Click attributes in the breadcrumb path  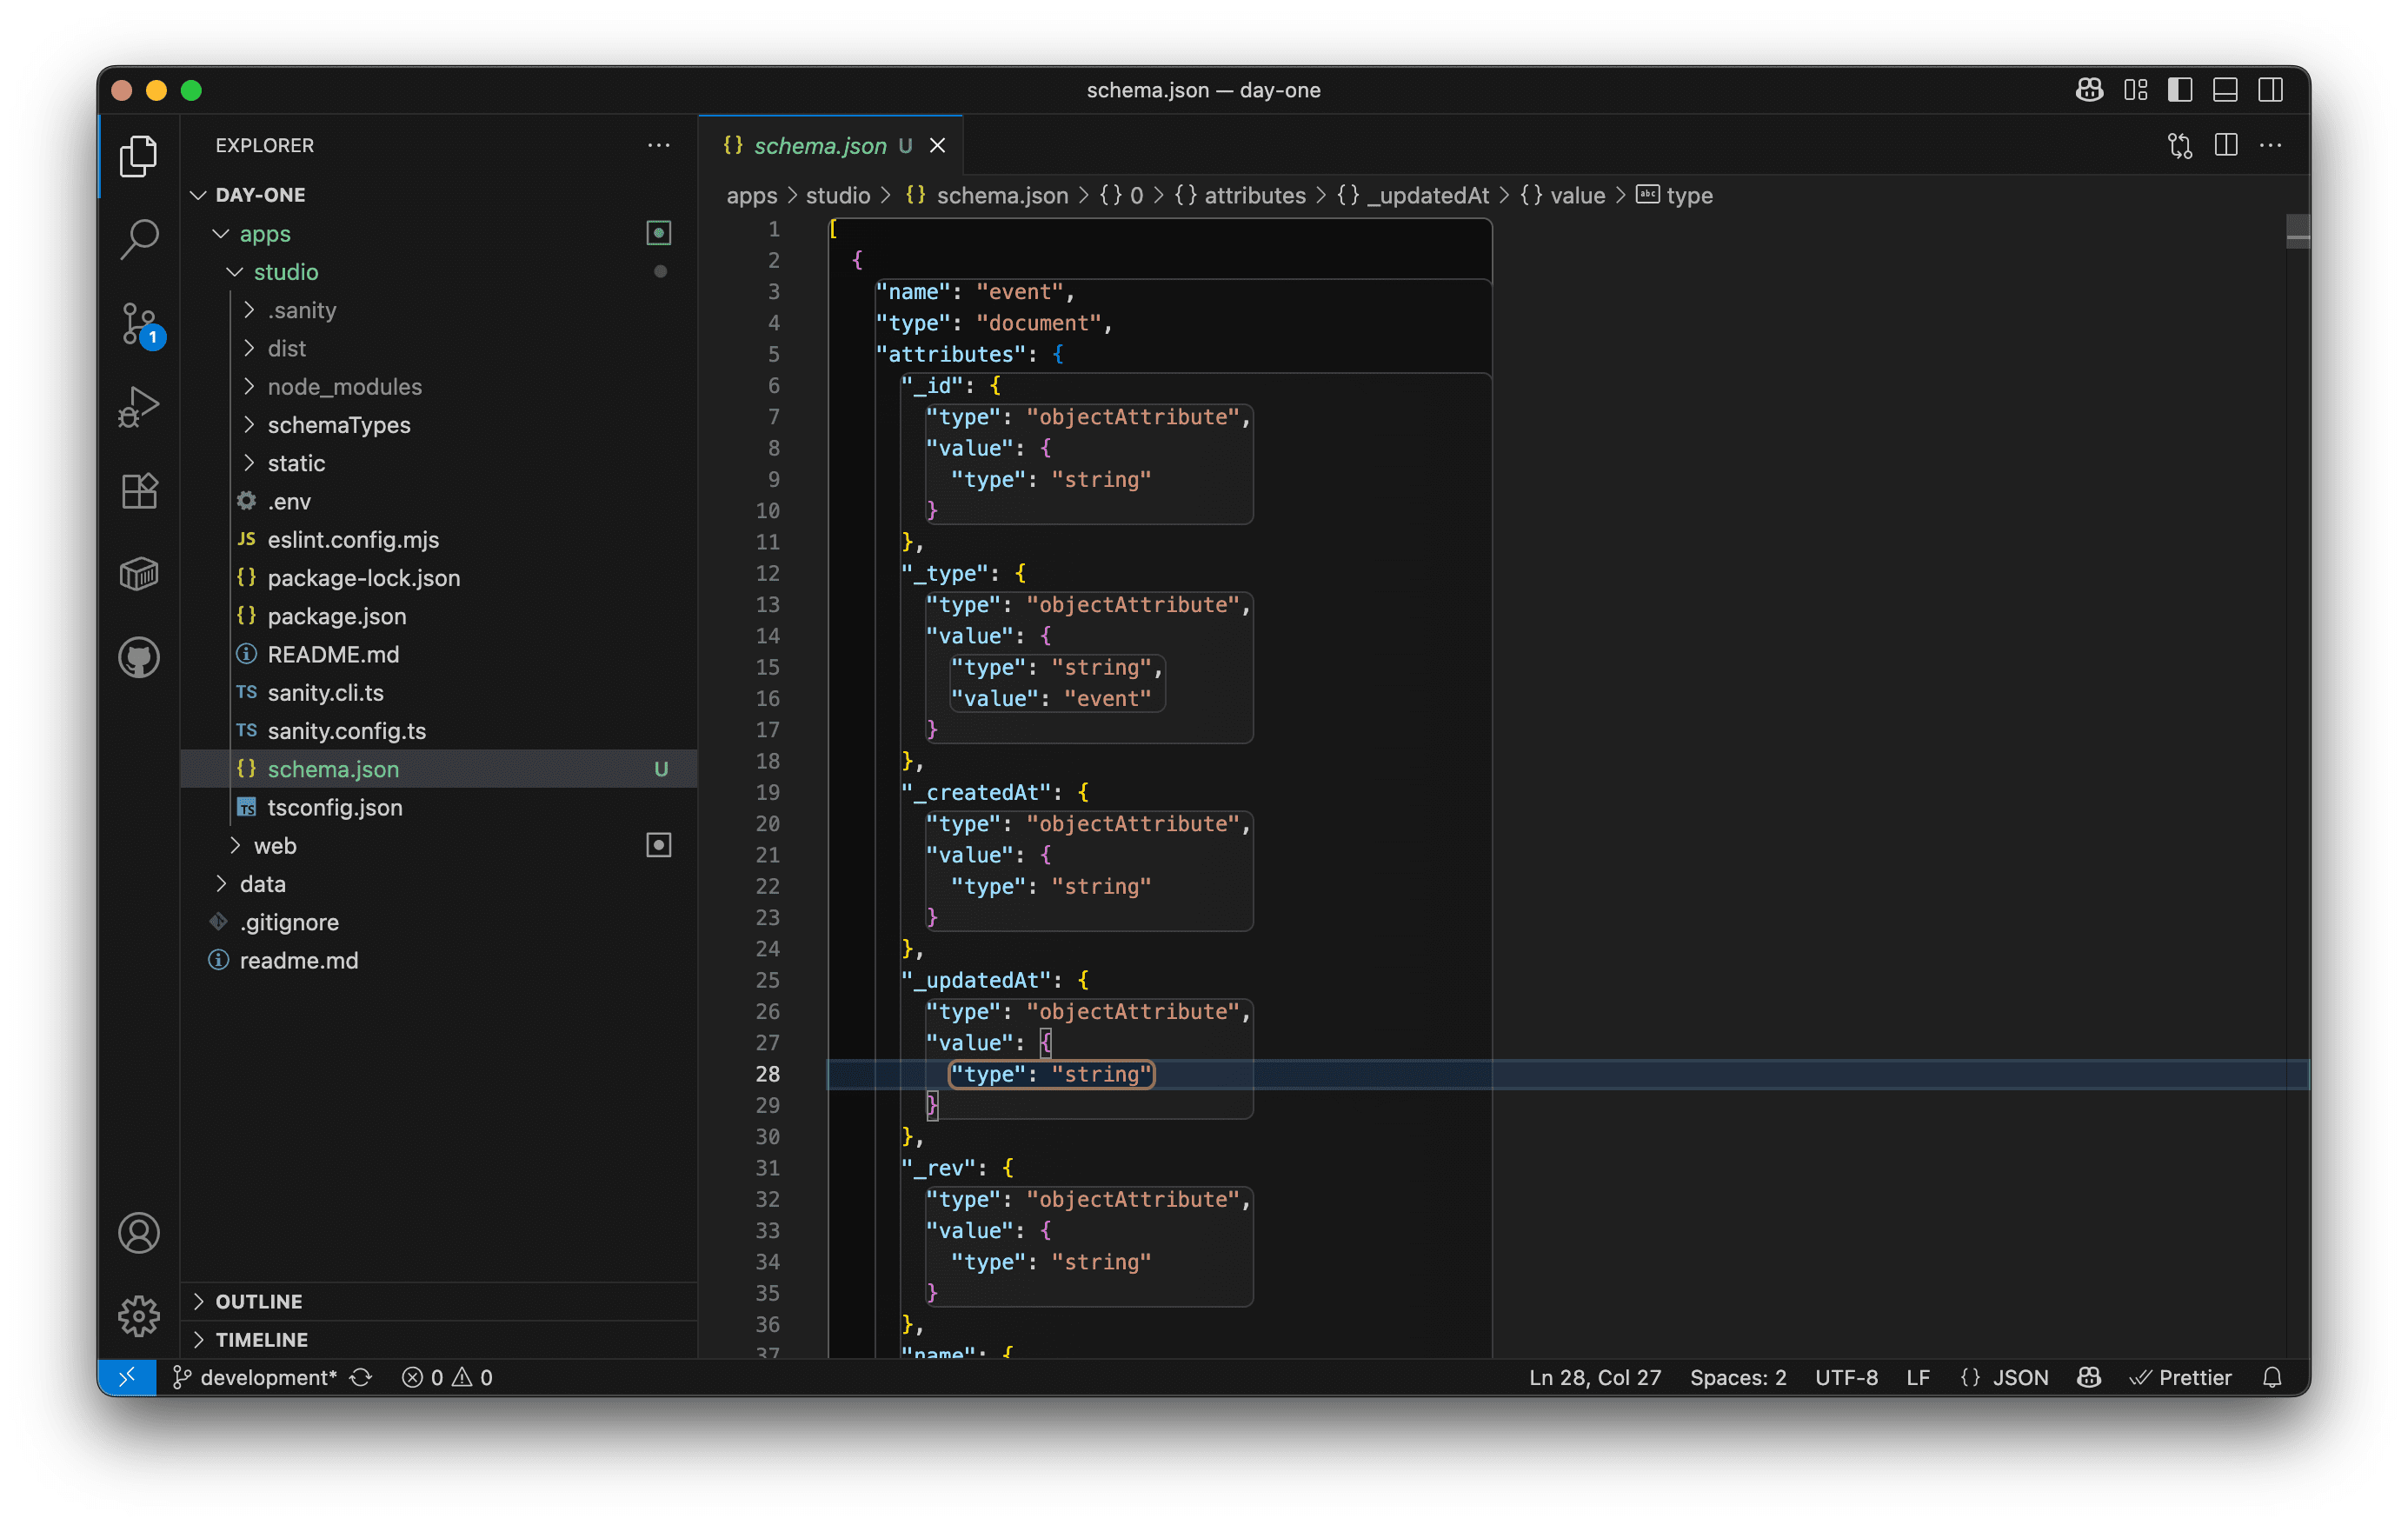coord(1254,196)
